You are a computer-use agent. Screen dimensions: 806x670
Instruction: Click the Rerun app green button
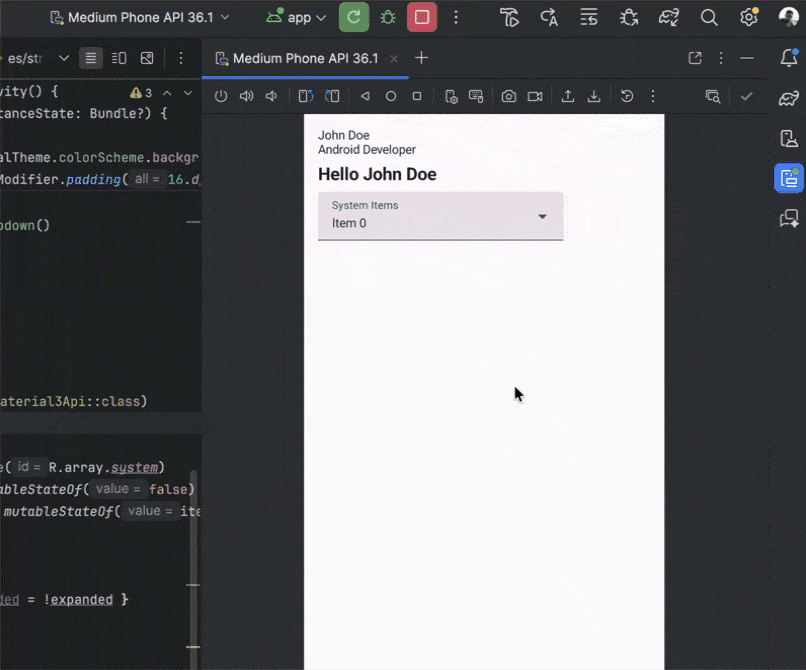click(x=354, y=17)
